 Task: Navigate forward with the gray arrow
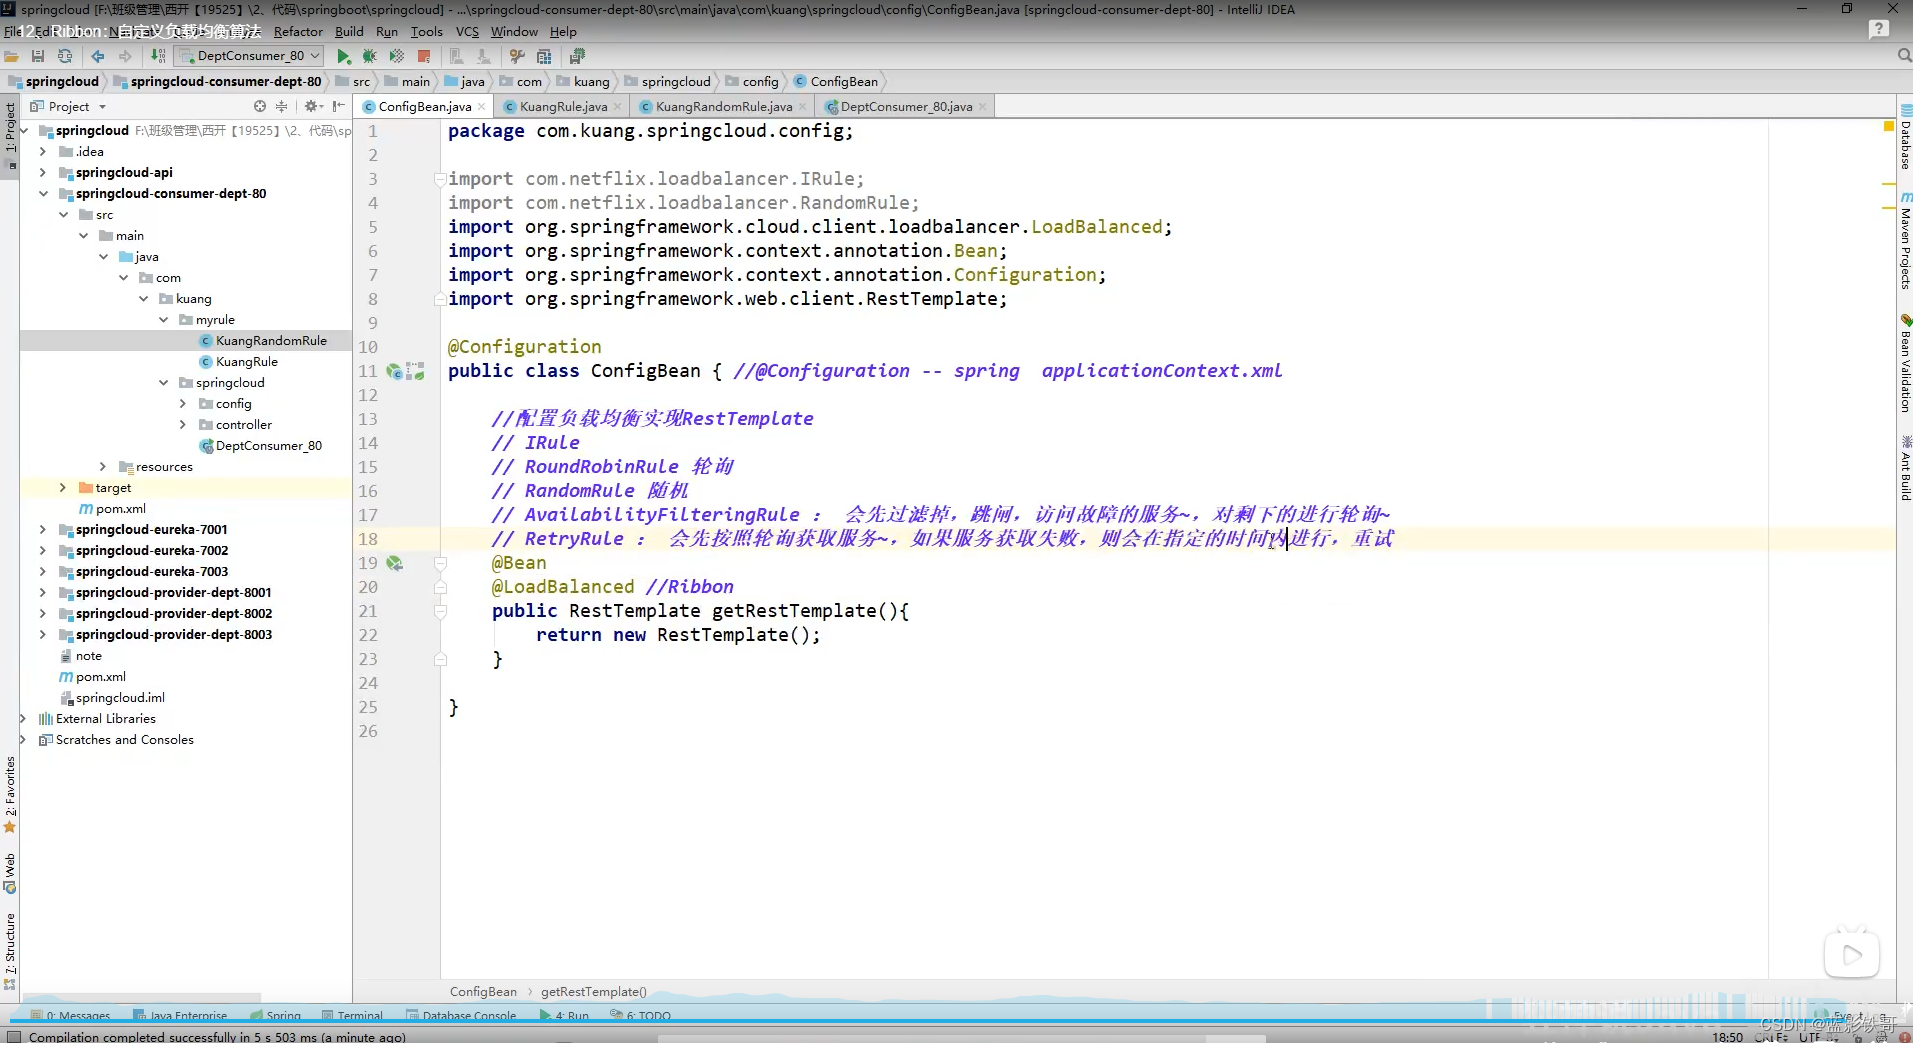125,56
